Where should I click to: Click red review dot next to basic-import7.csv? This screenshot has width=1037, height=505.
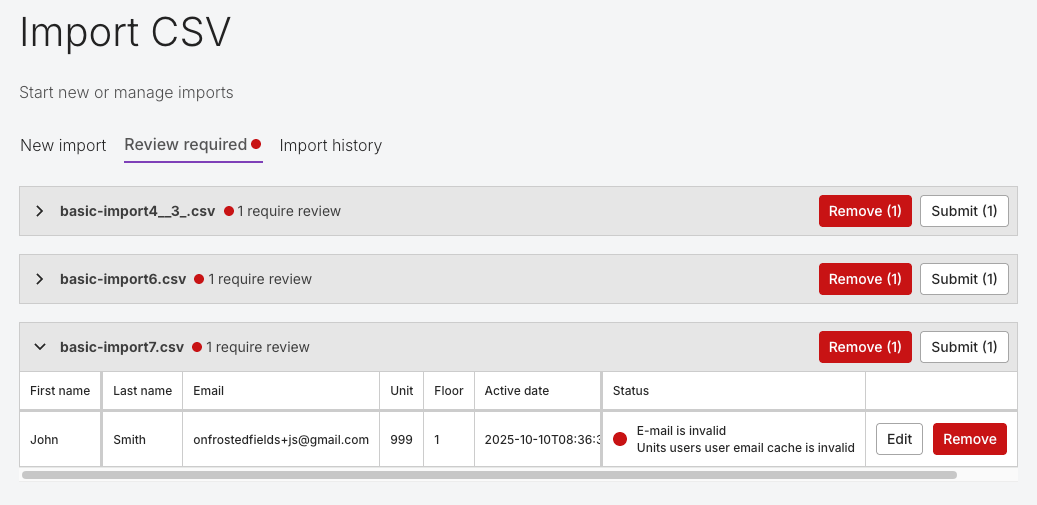pyautogui.click(x=197, y=347)
